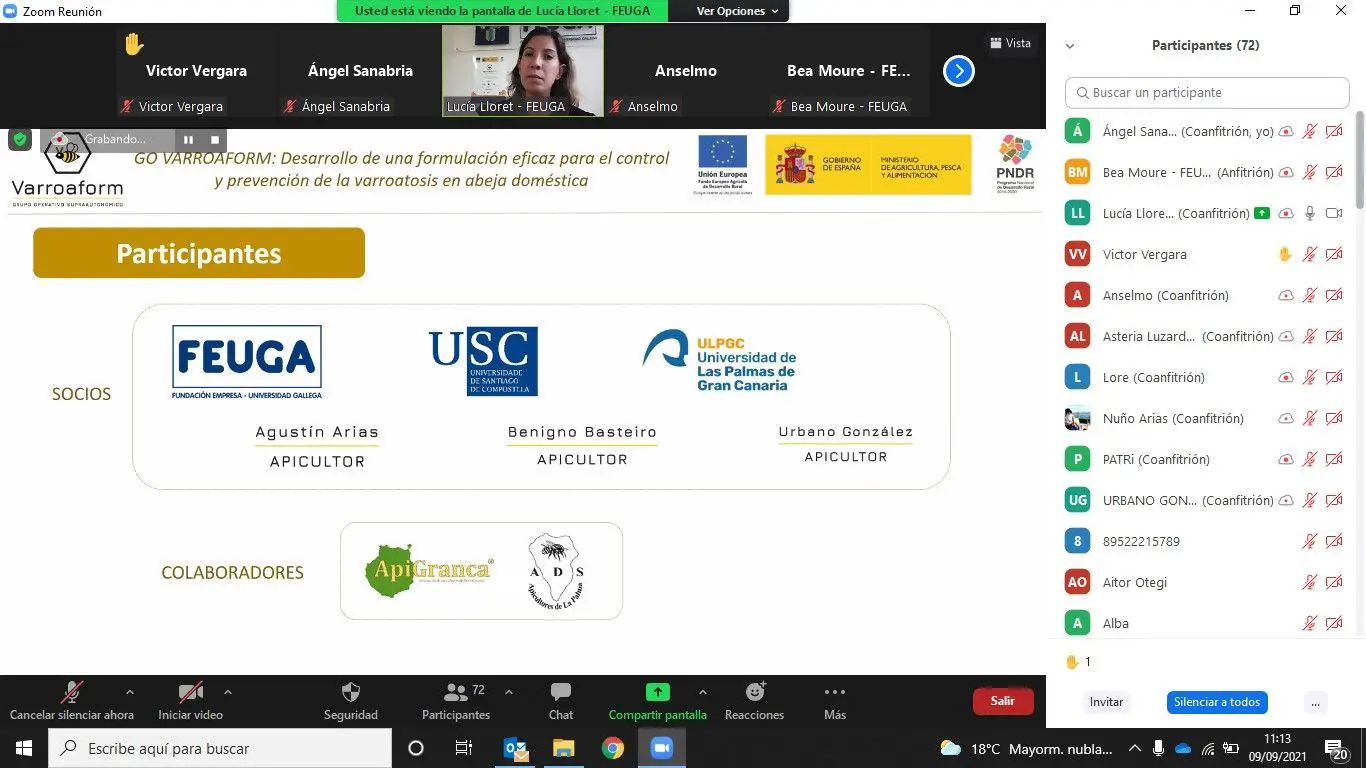This screenshot has height=768, width=1366.
Task: Click the blue next-participants arrow
Action: [x=958, y=71]
